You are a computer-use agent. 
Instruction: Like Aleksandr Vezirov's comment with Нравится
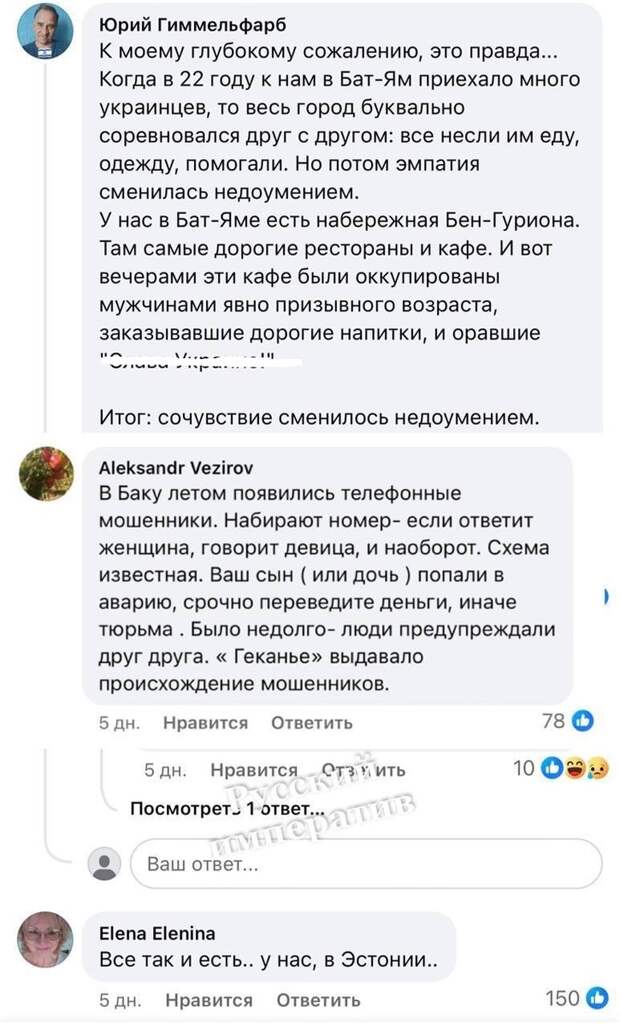pos(205,723)
